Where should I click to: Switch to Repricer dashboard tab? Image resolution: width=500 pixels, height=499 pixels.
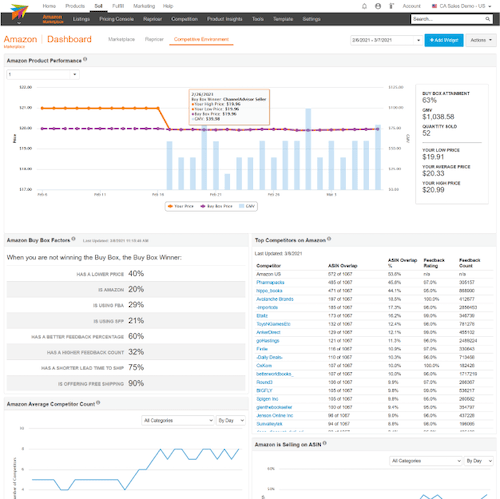154,39
